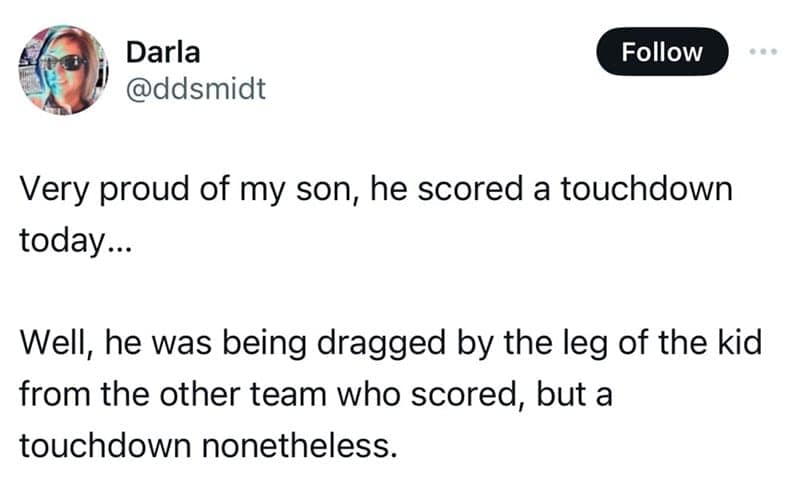Click the line containing 'today...'
Screen dimensions: 800x485
tap(67, 241)
